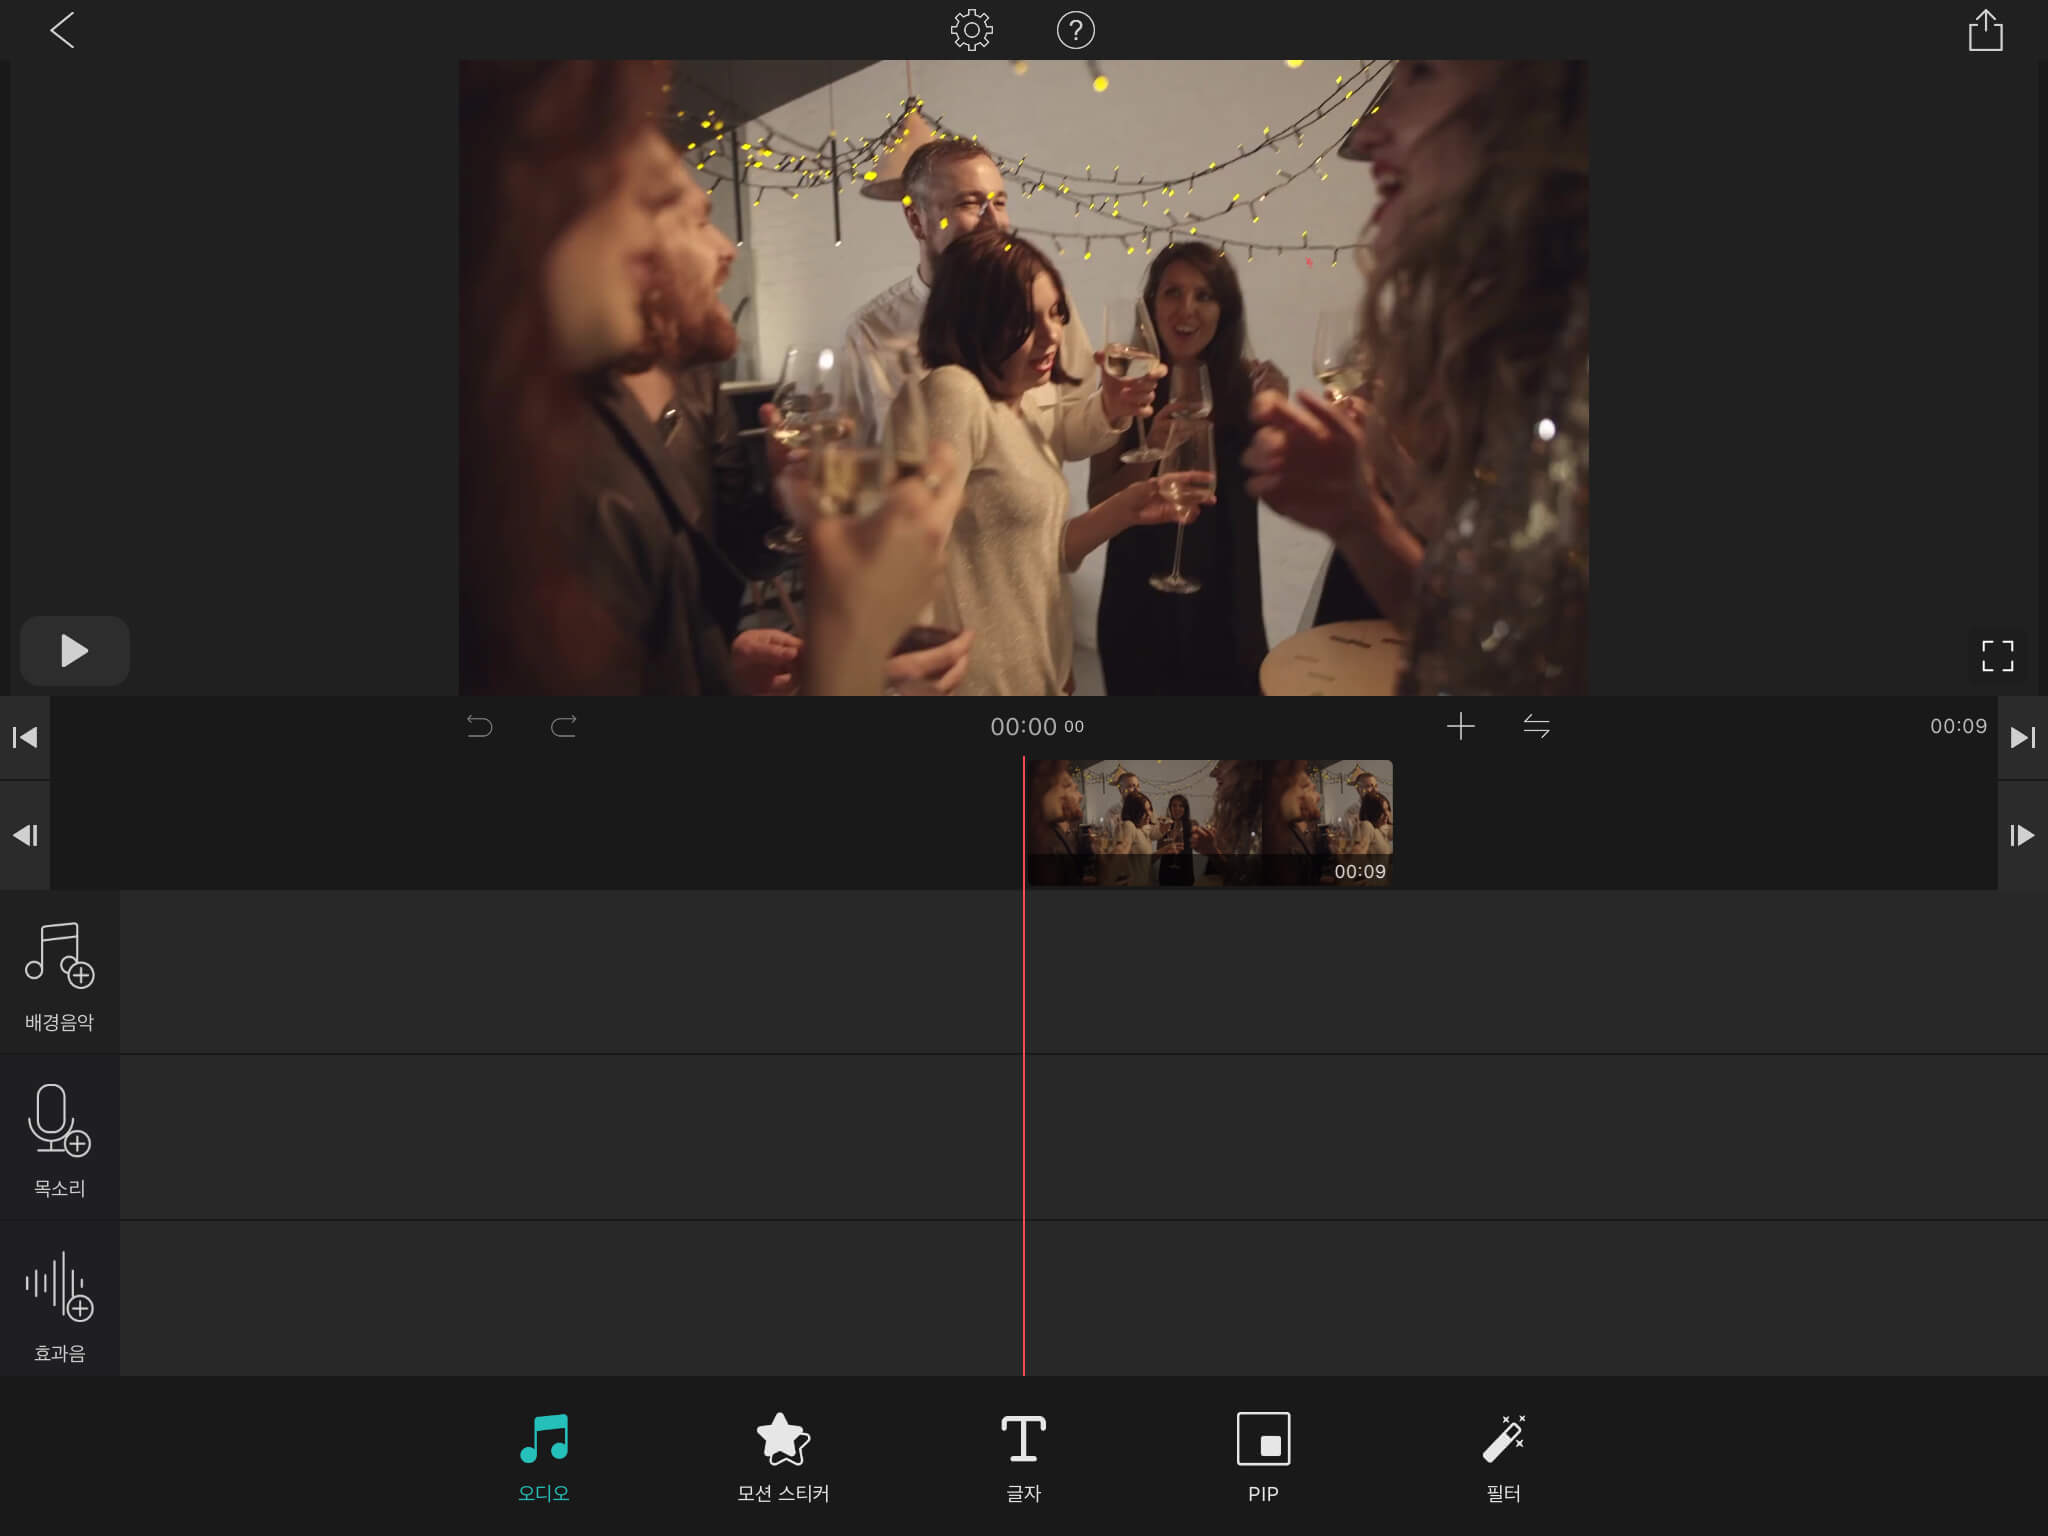
Task: Step to the next frame
Action: click(x=2022, y=835)
